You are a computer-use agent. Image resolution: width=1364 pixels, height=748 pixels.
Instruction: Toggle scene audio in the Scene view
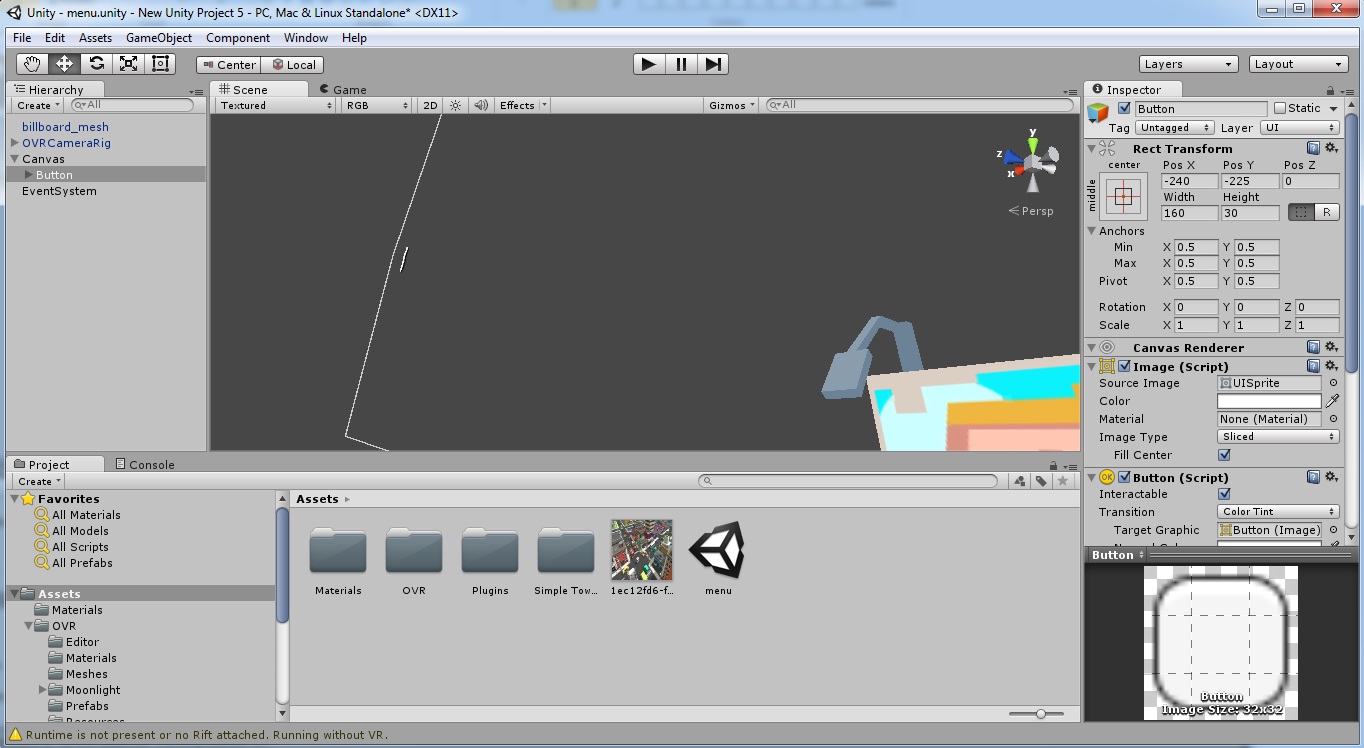coord(481,104)
